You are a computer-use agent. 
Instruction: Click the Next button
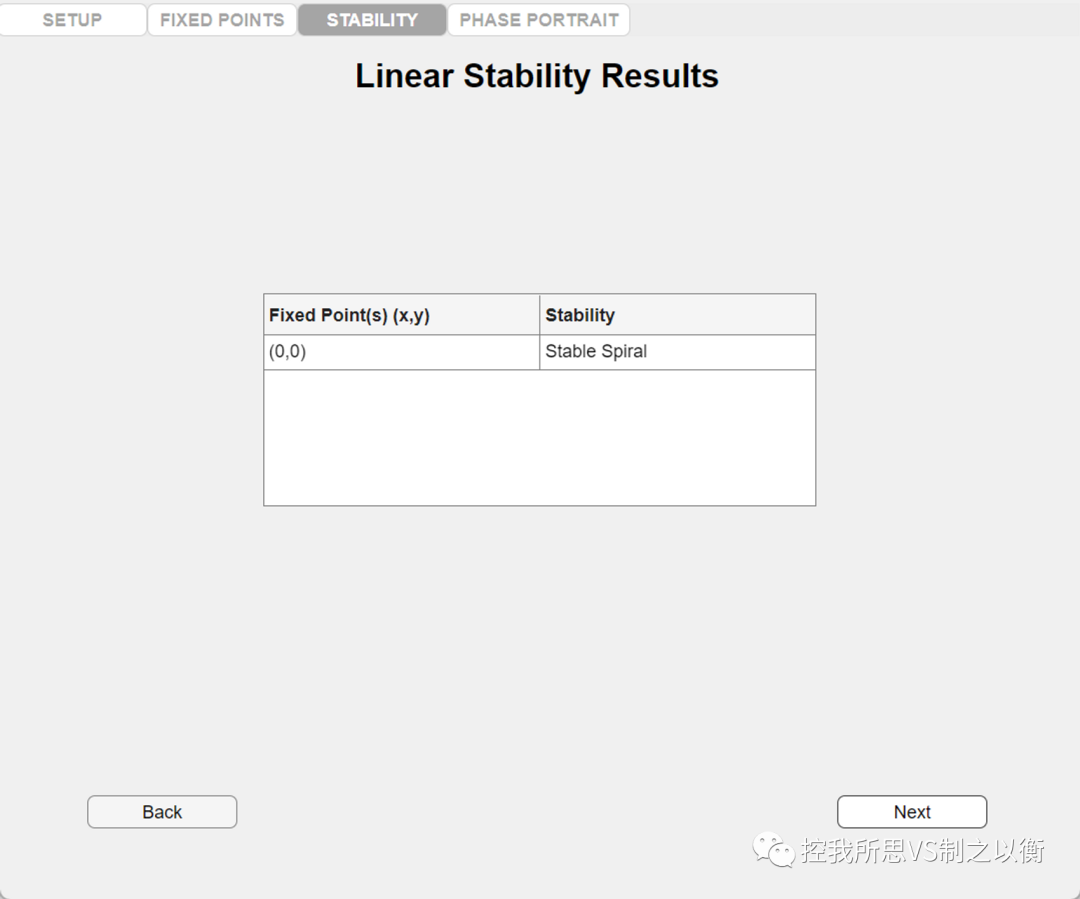coord(912,812)
